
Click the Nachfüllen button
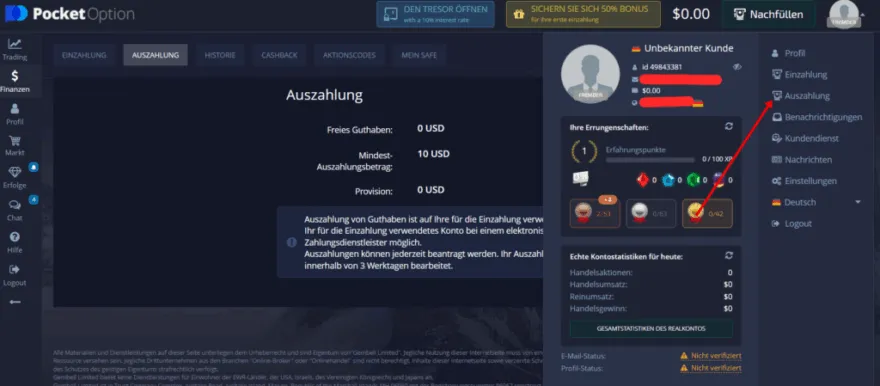768,15
